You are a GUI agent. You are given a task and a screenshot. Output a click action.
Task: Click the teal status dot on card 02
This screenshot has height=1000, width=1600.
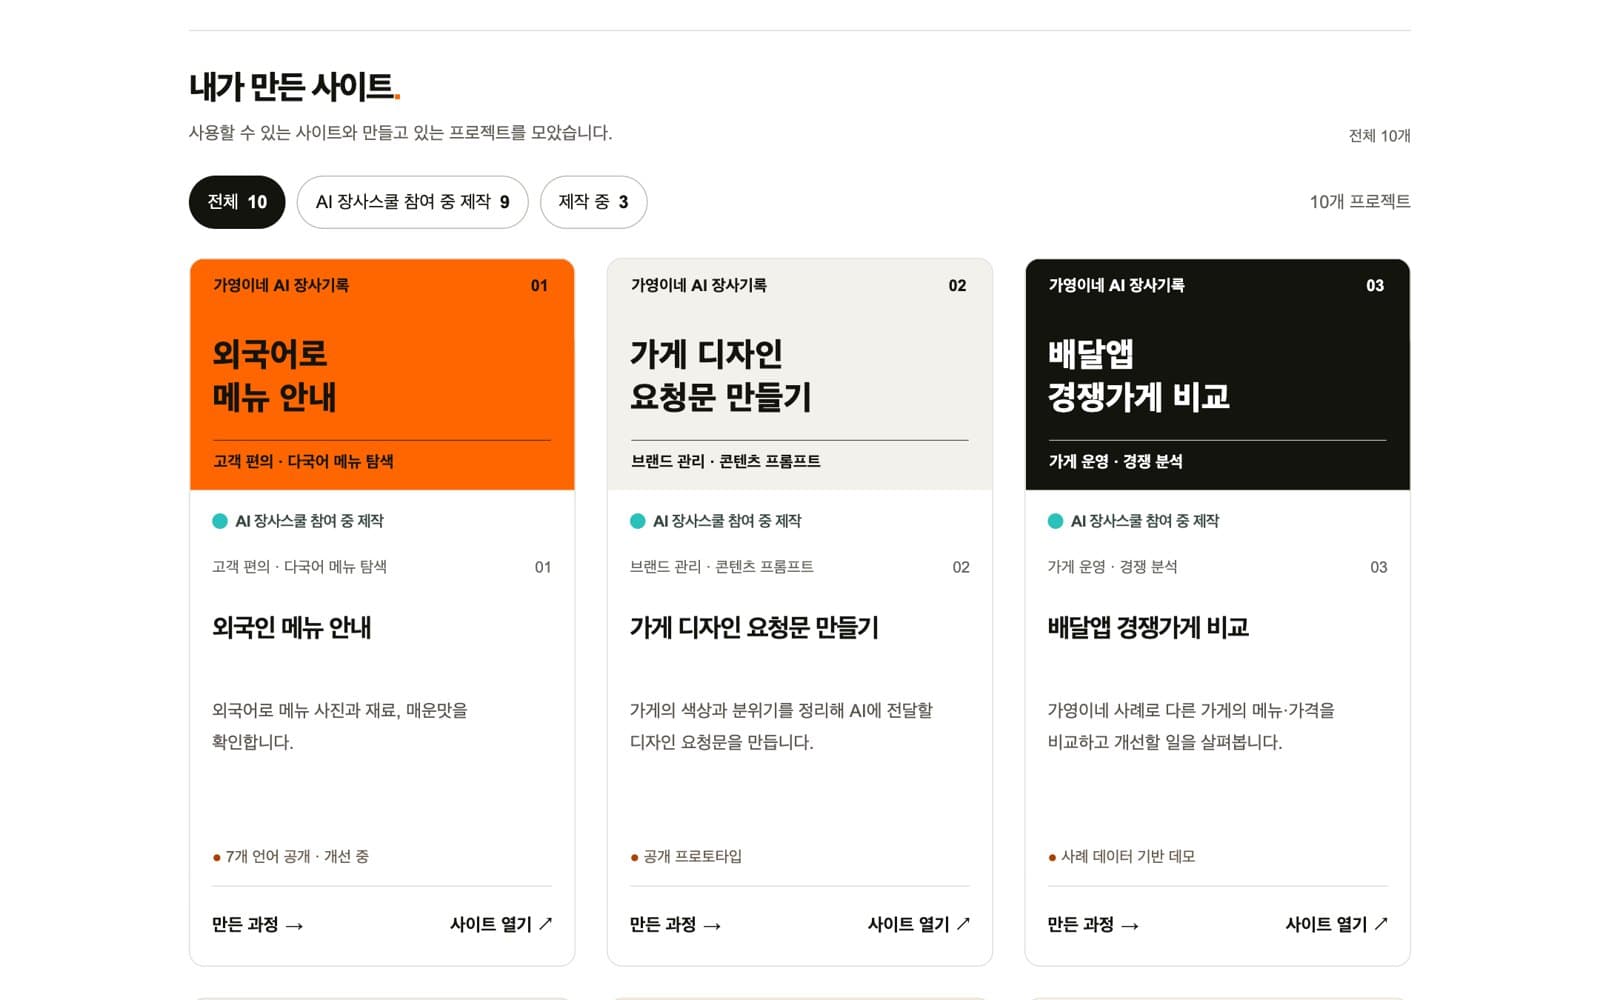click(638, 521)
